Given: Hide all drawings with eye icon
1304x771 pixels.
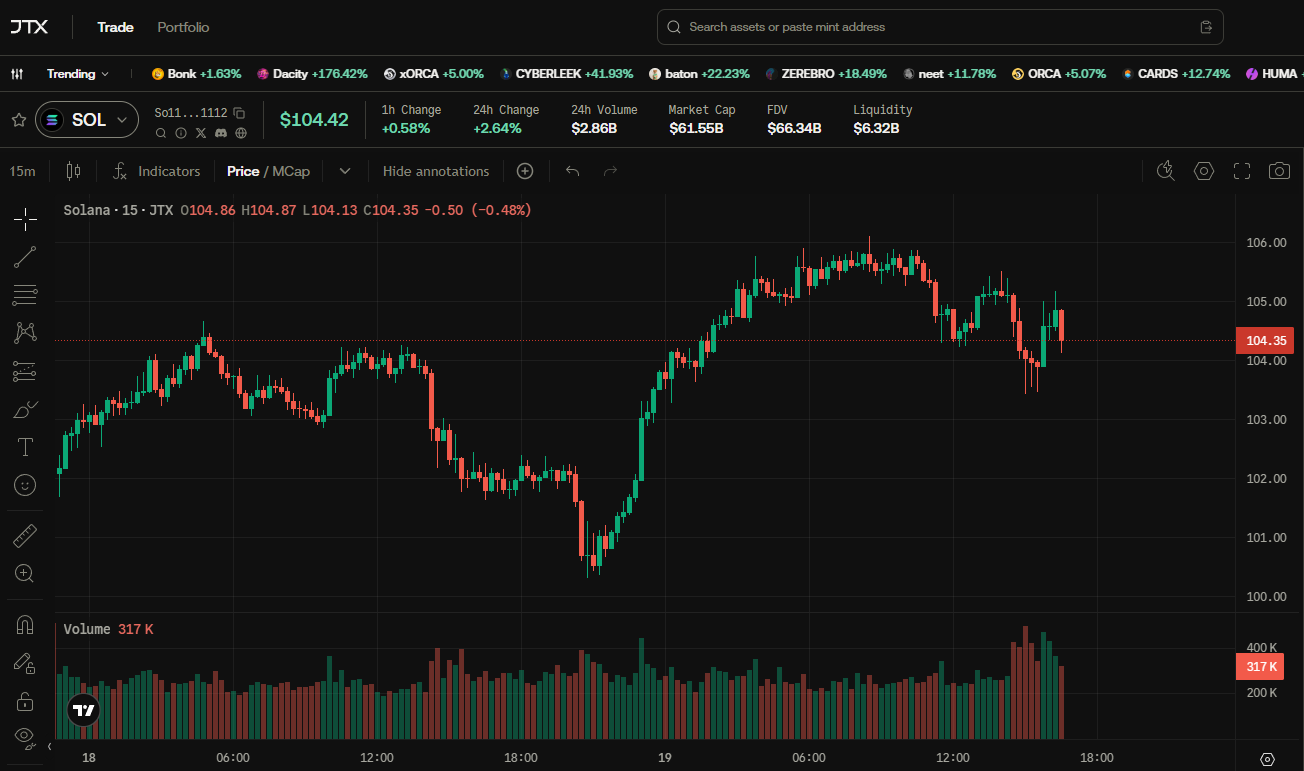Looking at the screenshot, I should (25, 737).
